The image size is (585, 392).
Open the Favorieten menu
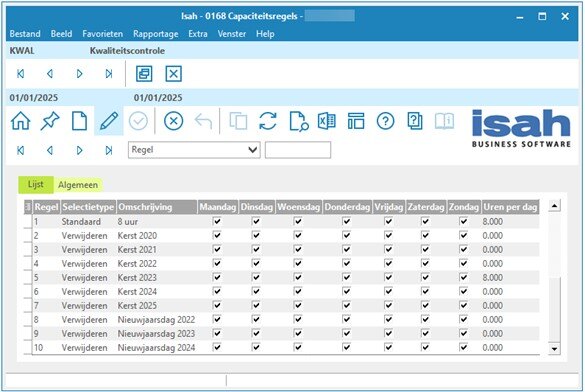103,34
